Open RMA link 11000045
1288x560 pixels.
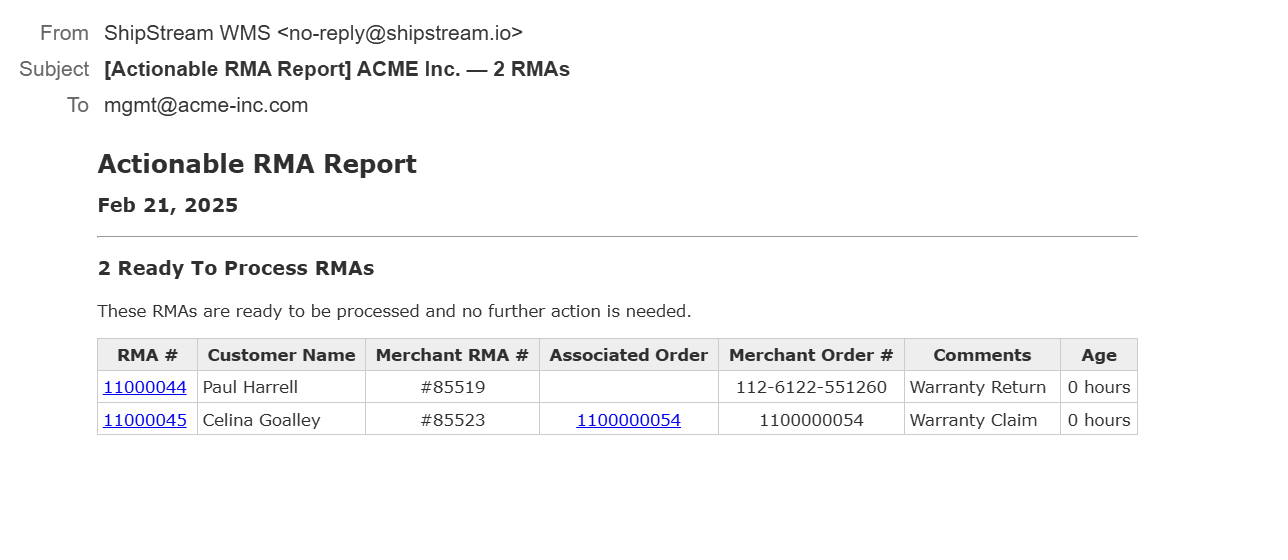click(x=145, y=420)
